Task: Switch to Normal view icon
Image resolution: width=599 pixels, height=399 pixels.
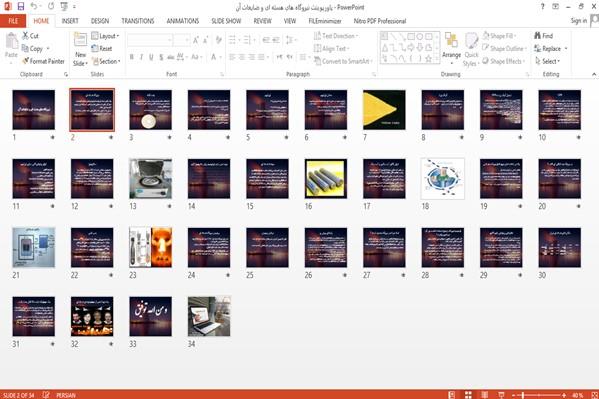Action: pos(452,395)
